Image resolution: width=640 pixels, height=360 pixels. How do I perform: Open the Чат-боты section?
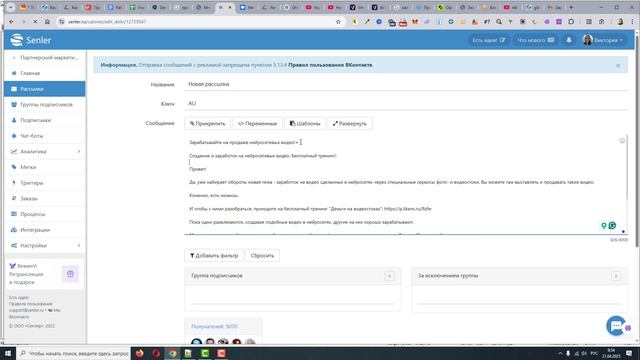tap(45, 136)
